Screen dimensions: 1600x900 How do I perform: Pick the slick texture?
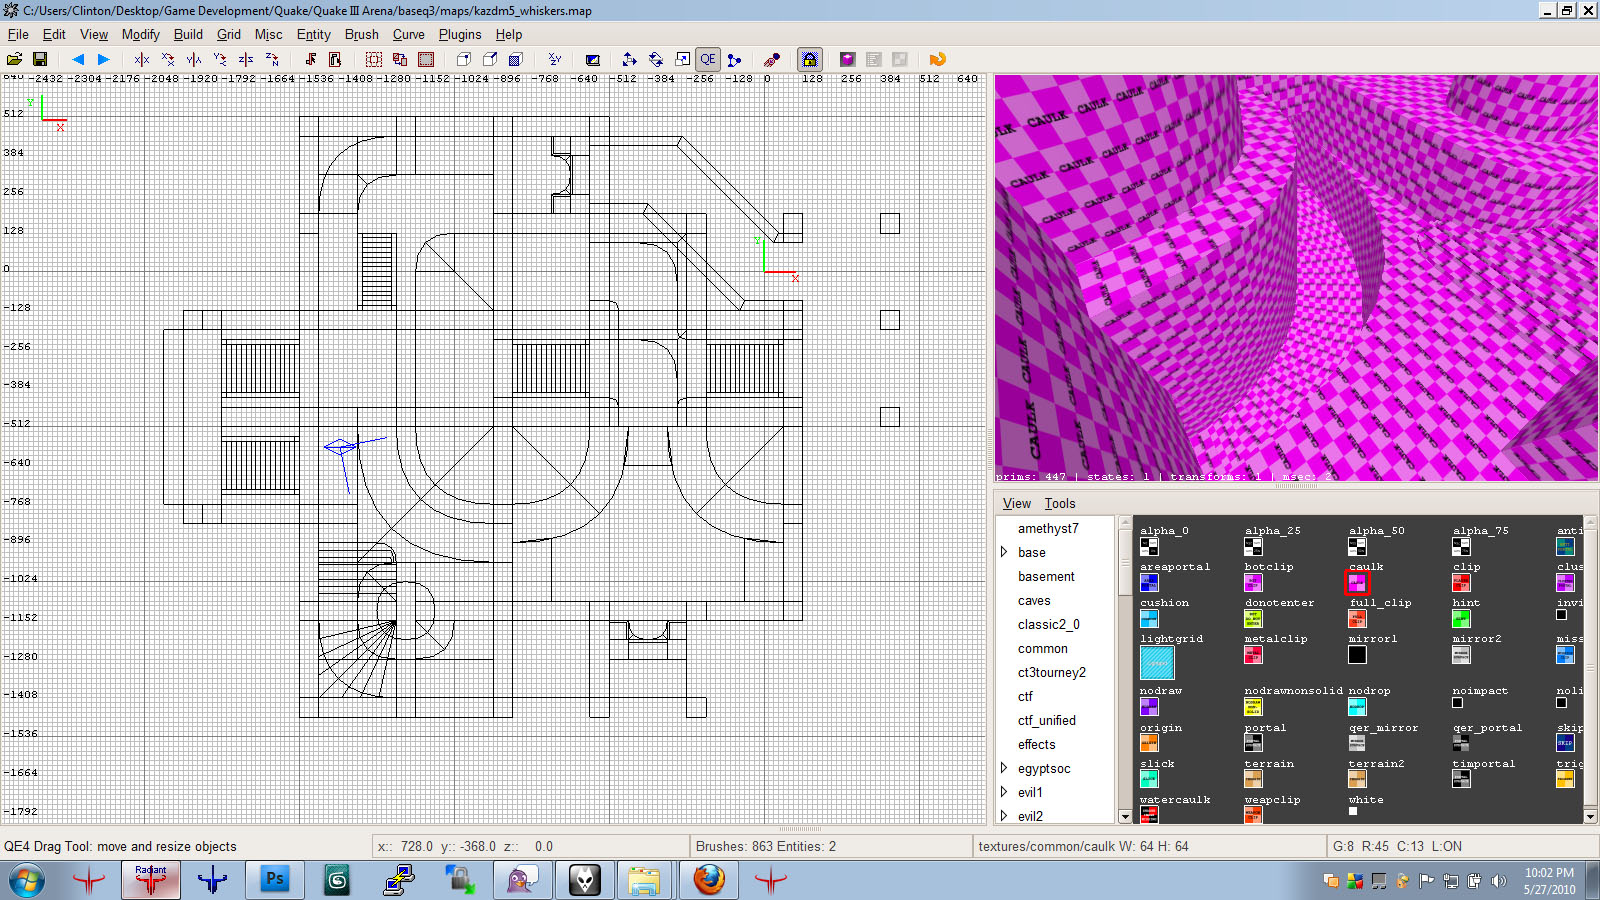1149,779
